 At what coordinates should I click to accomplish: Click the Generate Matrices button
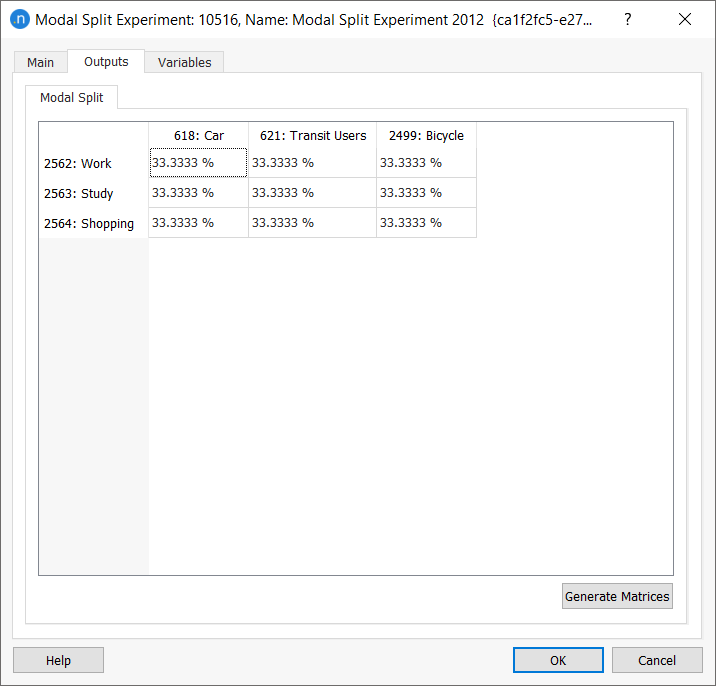(x=617, y=596)
